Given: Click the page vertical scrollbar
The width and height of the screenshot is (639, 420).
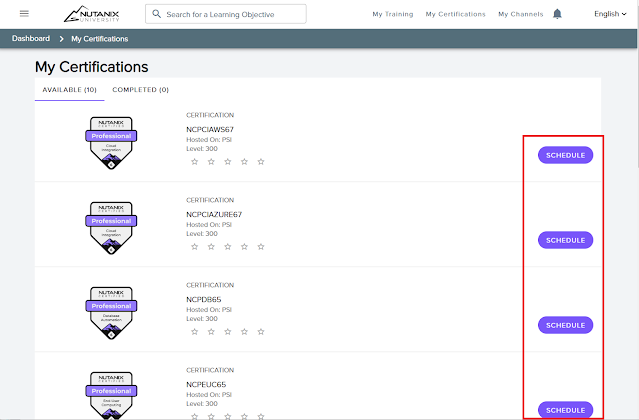Looking at the screenshot, I should point(637,84).
